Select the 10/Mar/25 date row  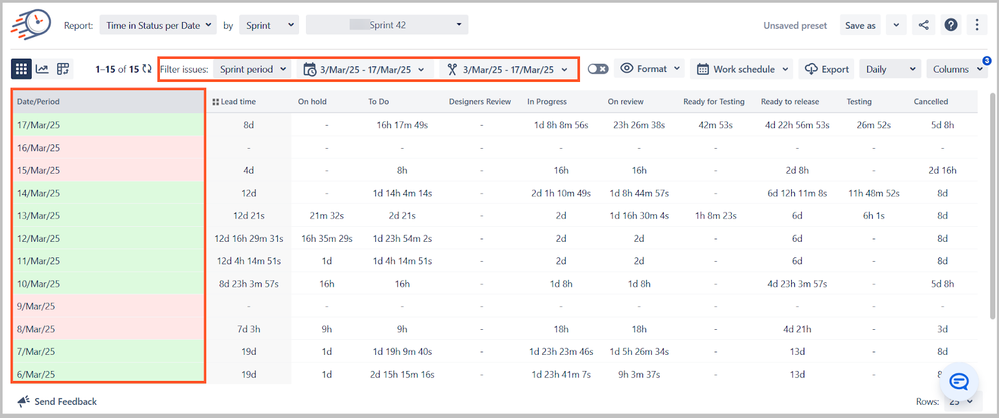coord(109,284)
